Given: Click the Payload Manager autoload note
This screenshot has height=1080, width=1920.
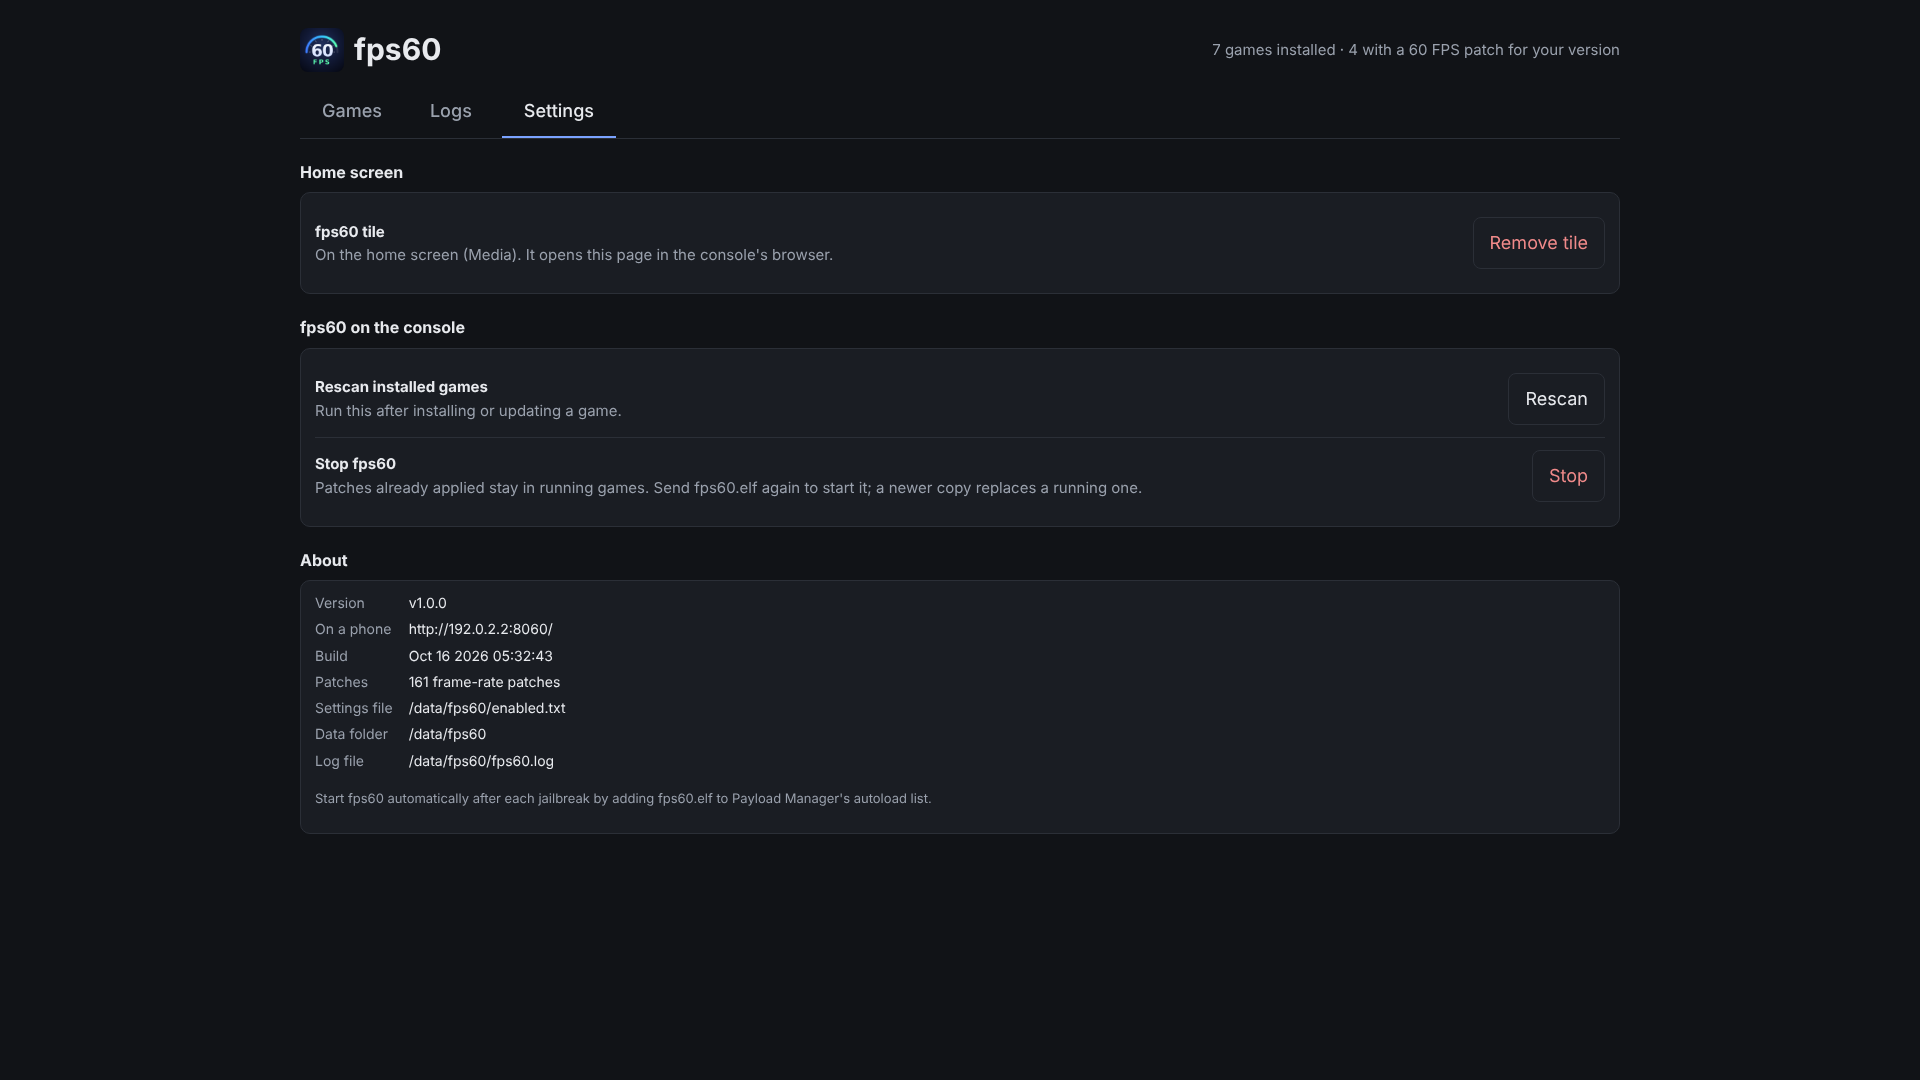Looking at the screenshot, I should [623, 798].
